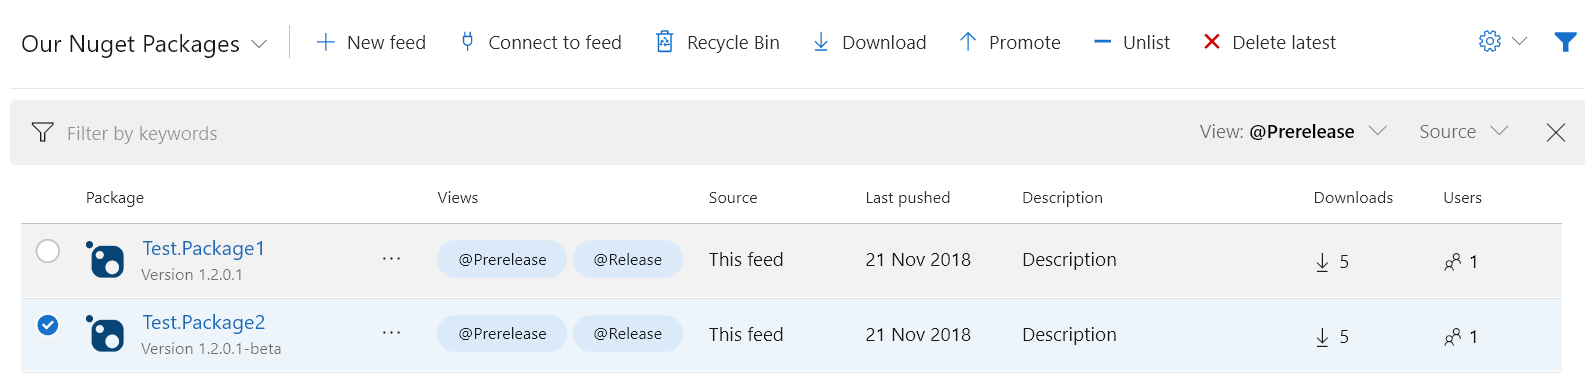The height and width of the screenshot is (383, 1585).
Task: Expand the View: @Prerelease dropdown
Action: (x=1293, y=132)
